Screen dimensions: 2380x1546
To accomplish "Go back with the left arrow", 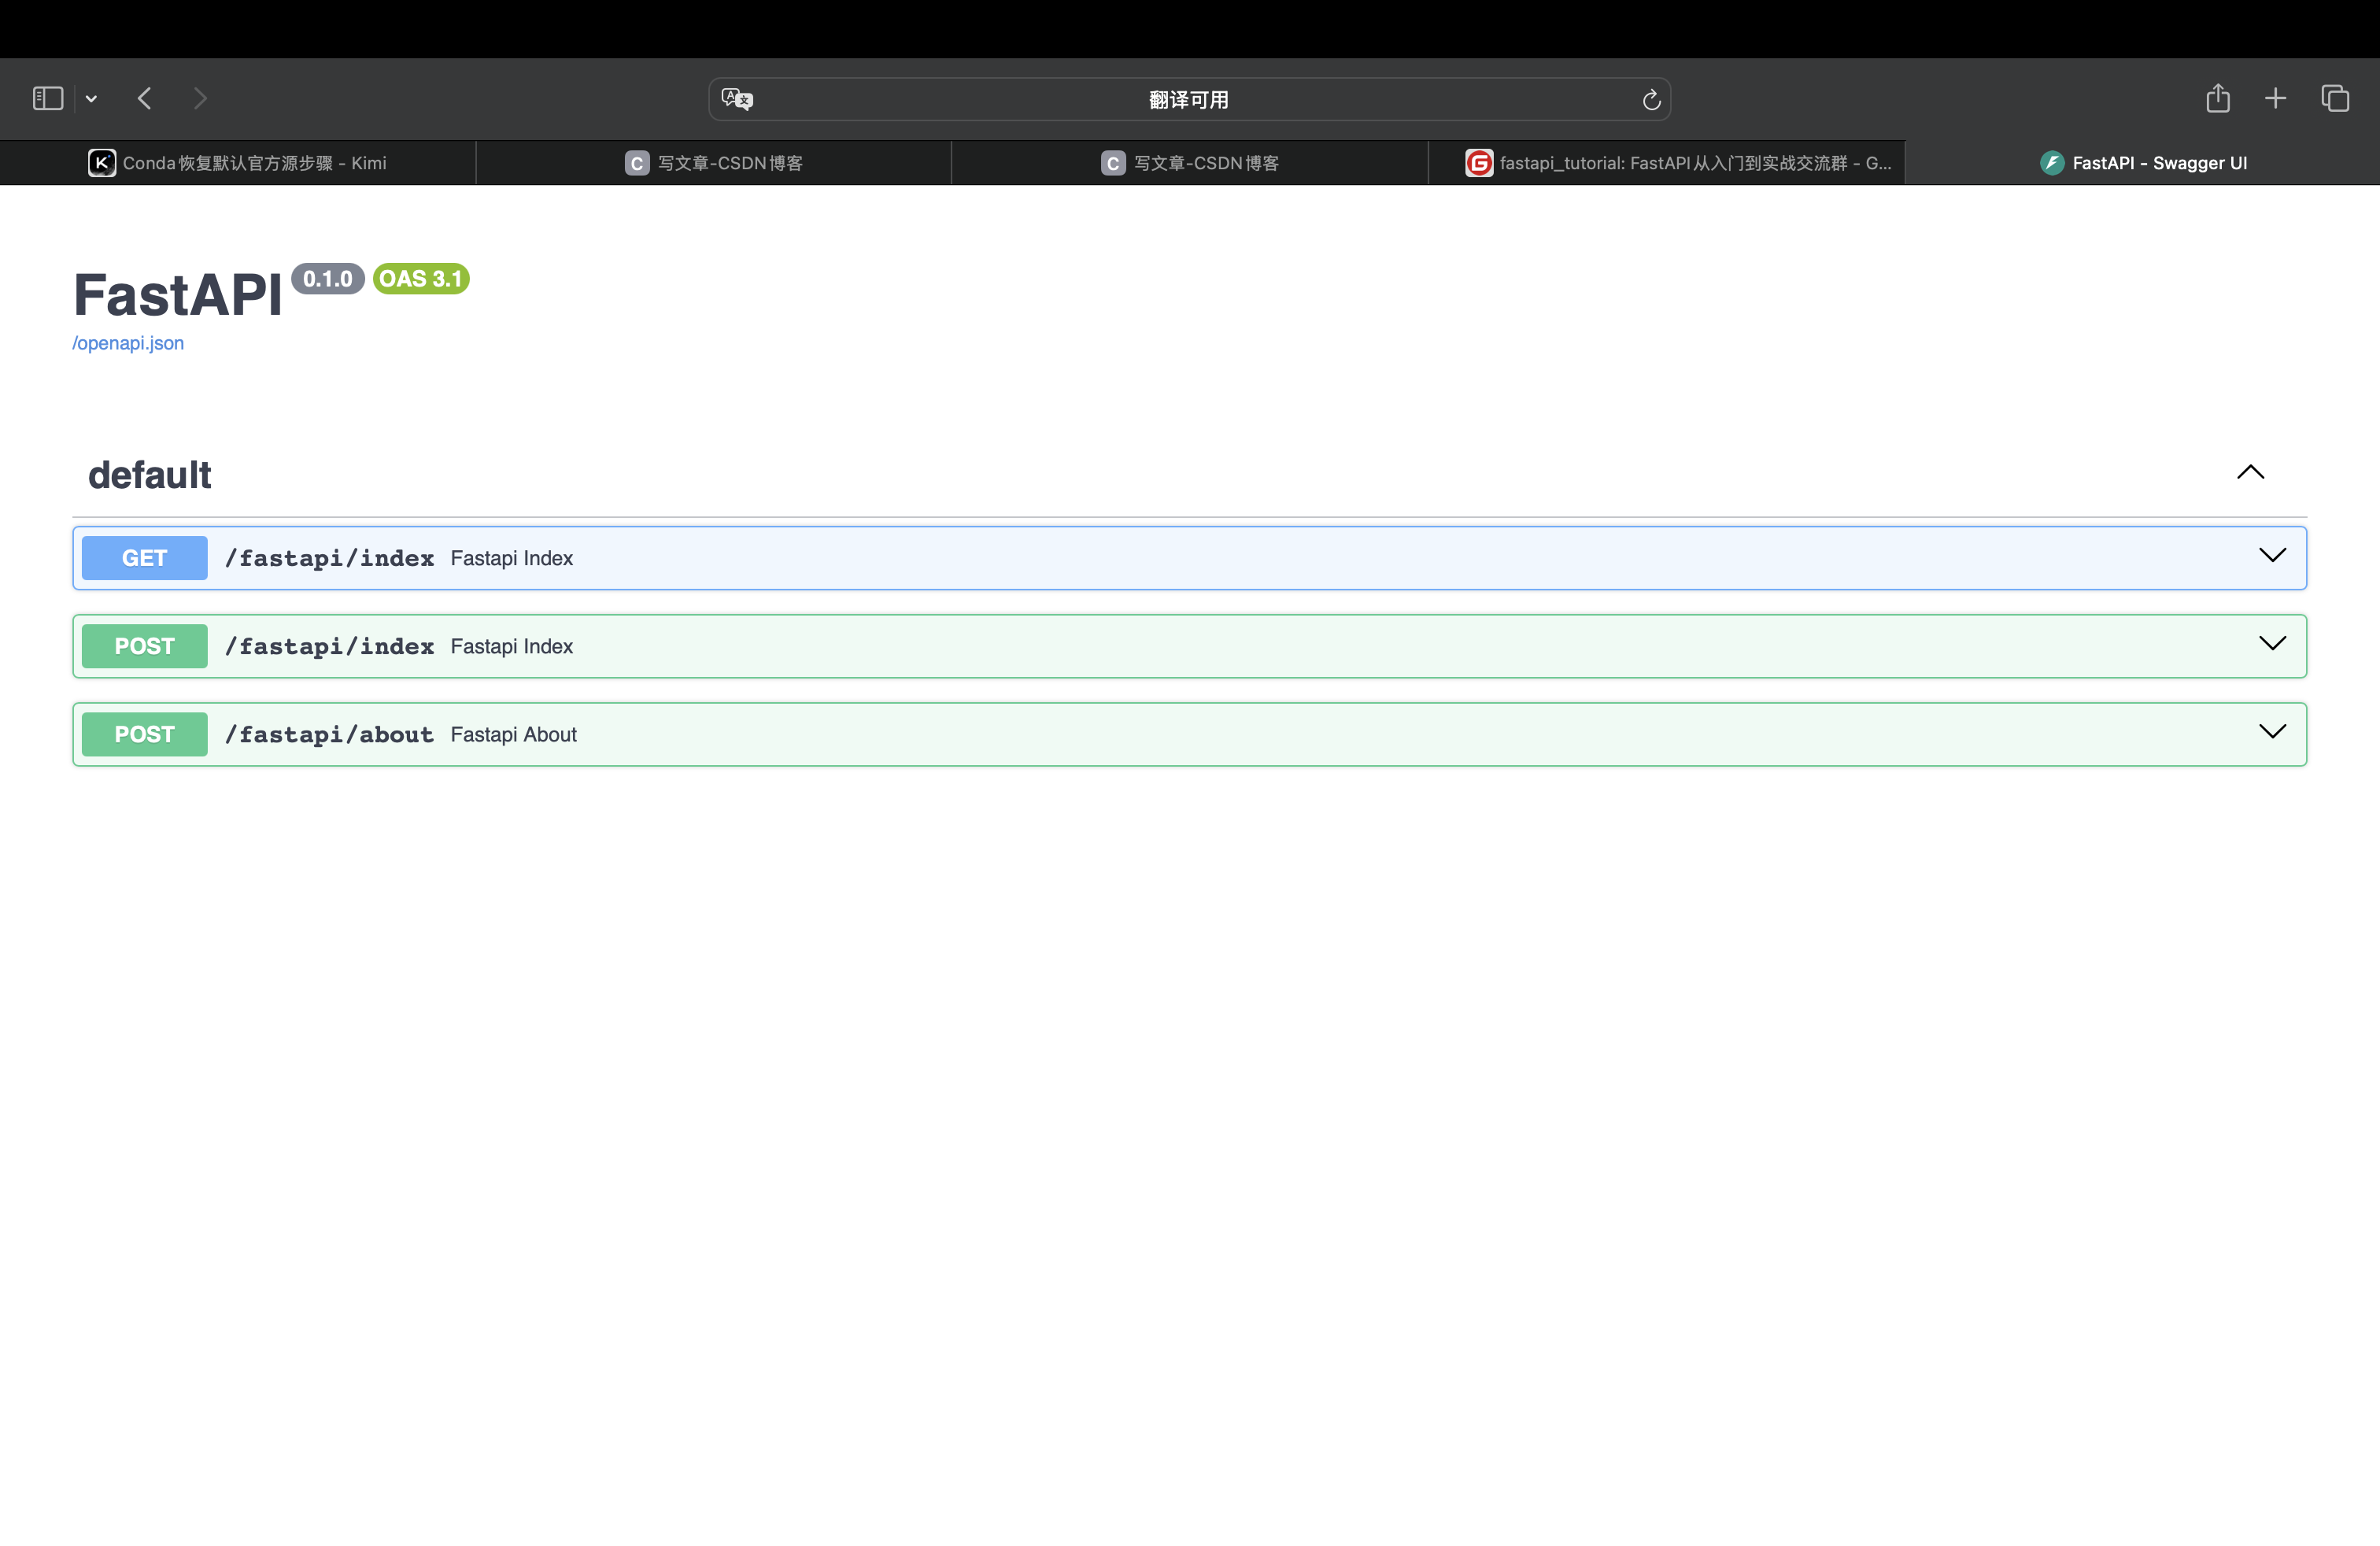I will 145,98.
